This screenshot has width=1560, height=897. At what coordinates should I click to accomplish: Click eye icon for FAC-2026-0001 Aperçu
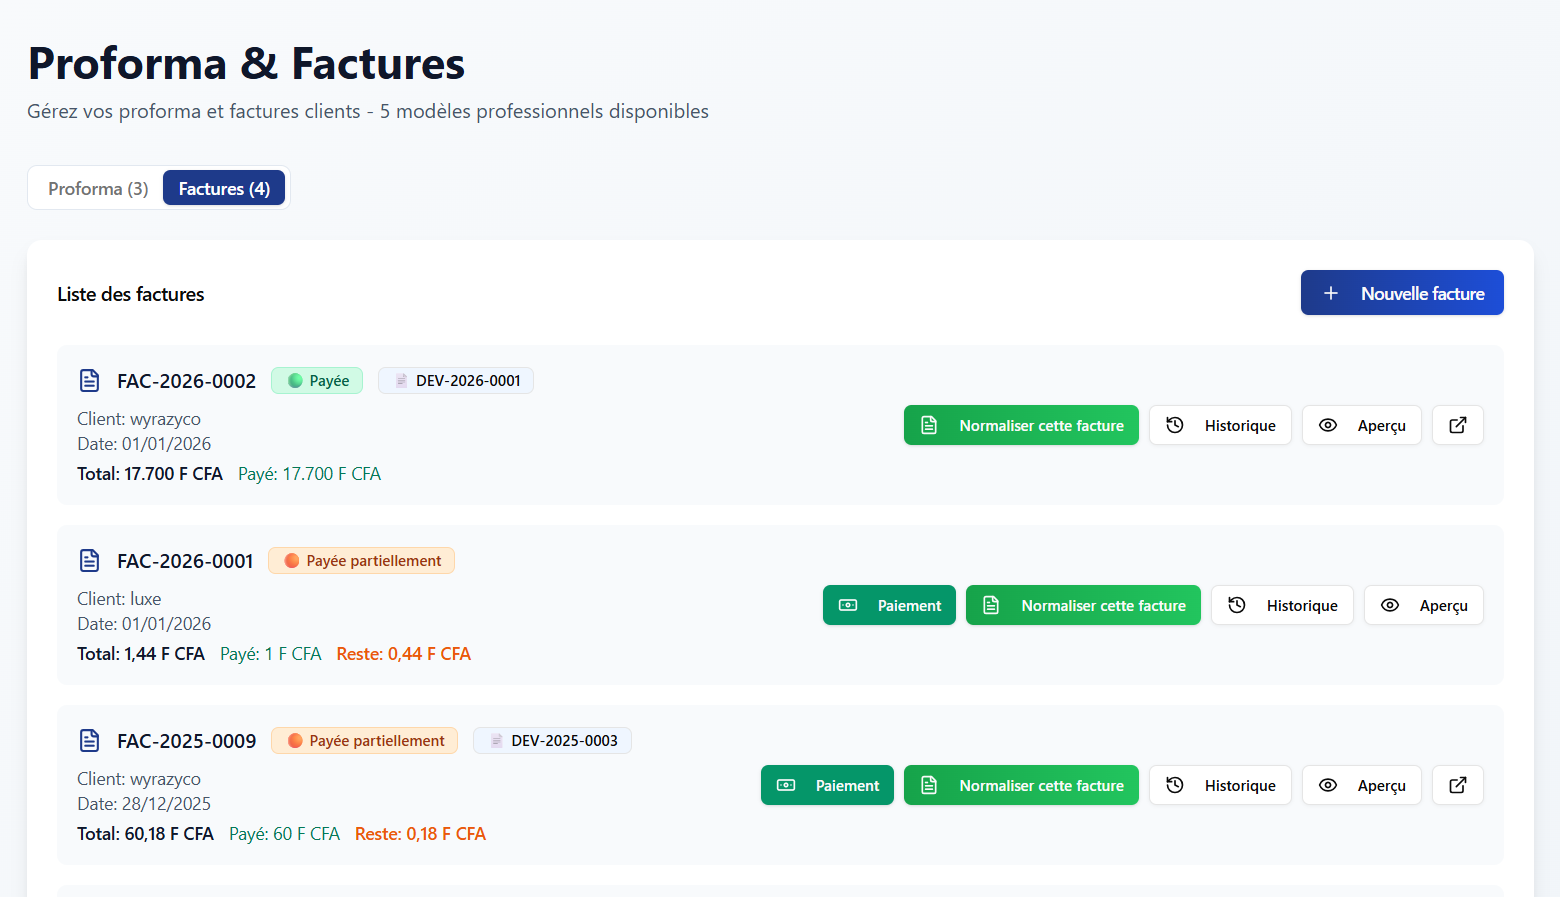[x=1390, y=605]
